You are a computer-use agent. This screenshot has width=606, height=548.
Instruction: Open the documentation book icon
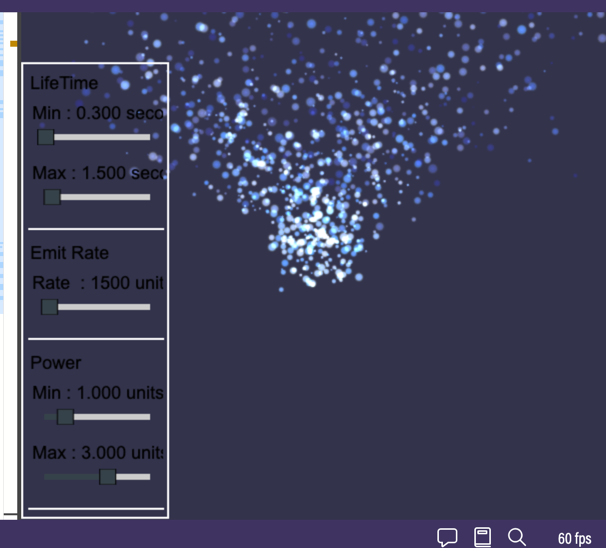click(x=482, y=537)
